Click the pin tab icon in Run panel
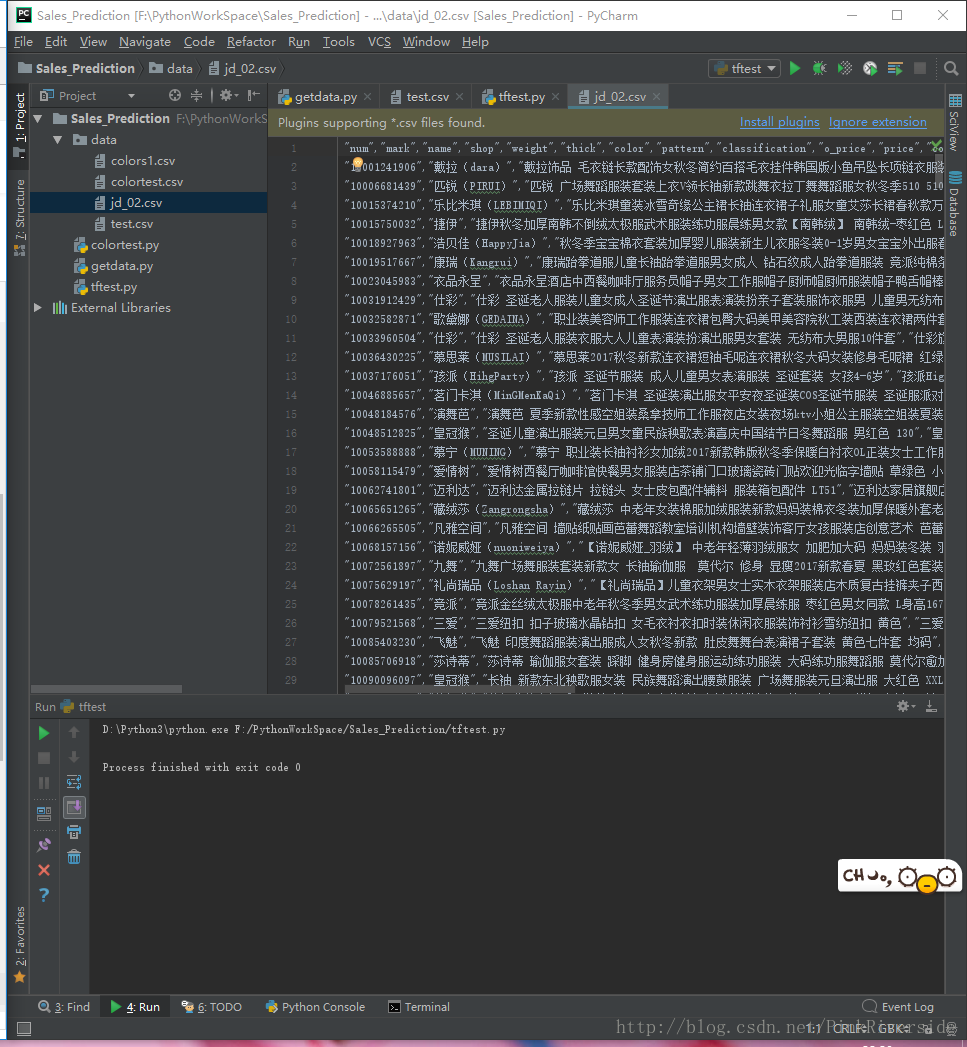Image resolution: width=967 pixels, height=1047 pixels. coord(44,845)
